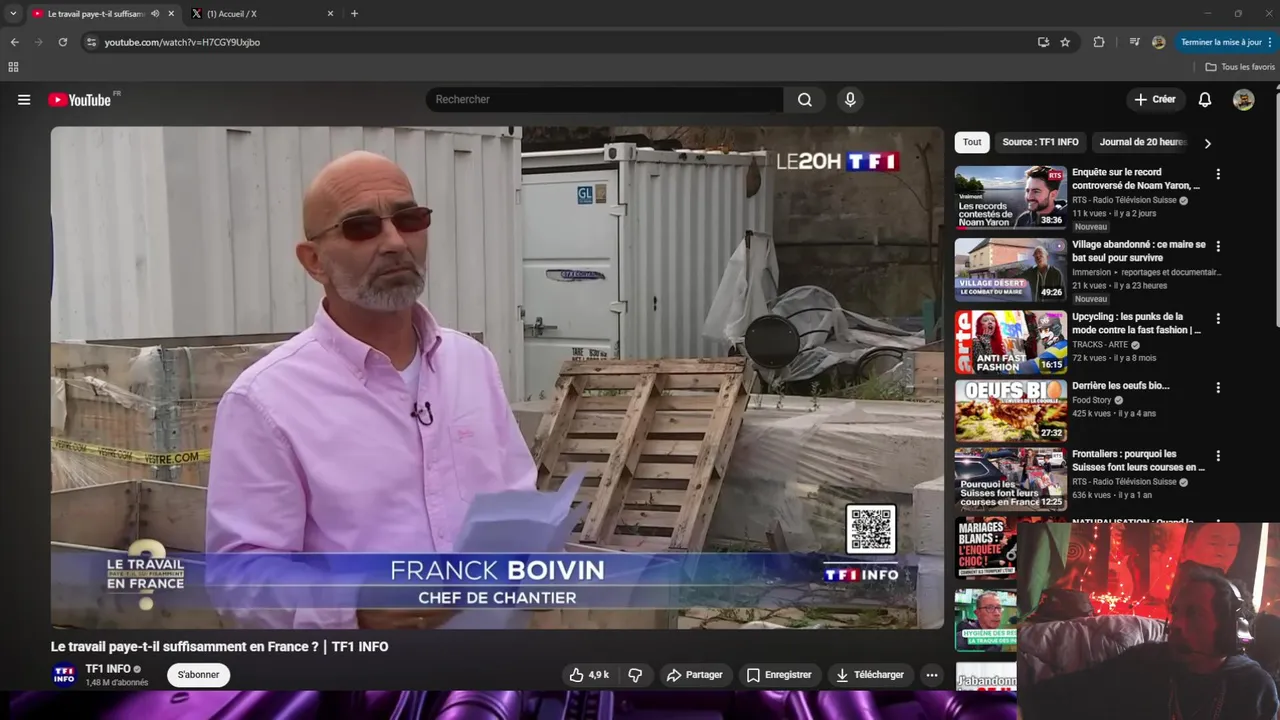Click the search magnifier button
The image size is (1280, 720).
coord(804,99)
